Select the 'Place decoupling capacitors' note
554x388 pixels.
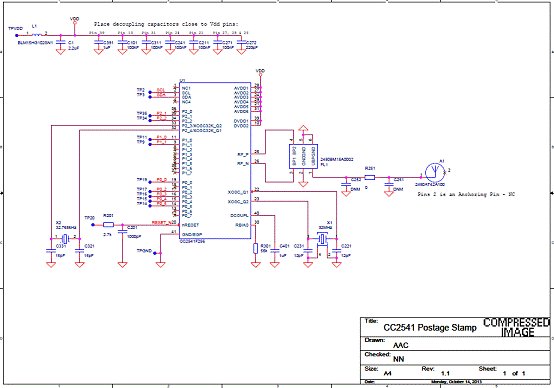coord(166,24)
